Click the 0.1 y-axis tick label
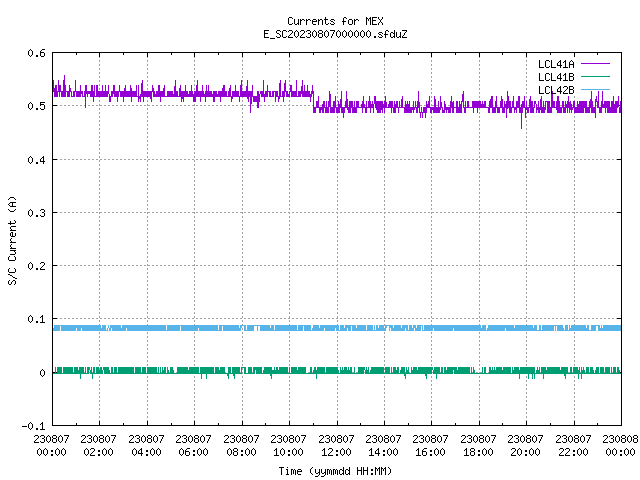 pyautogui.click(x=36, y=319)
